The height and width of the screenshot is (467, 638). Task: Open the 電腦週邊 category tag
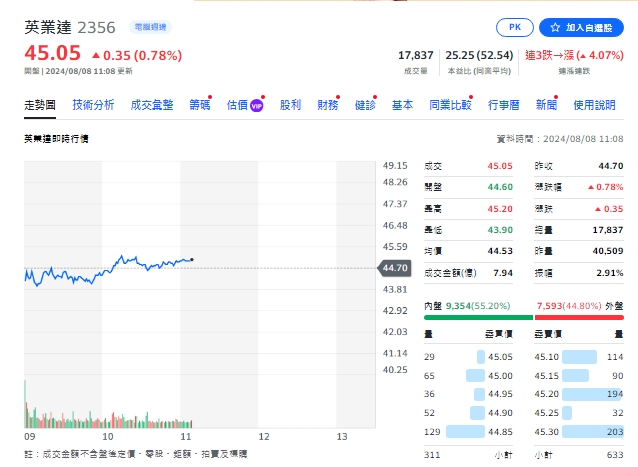(x=151, y=27)
